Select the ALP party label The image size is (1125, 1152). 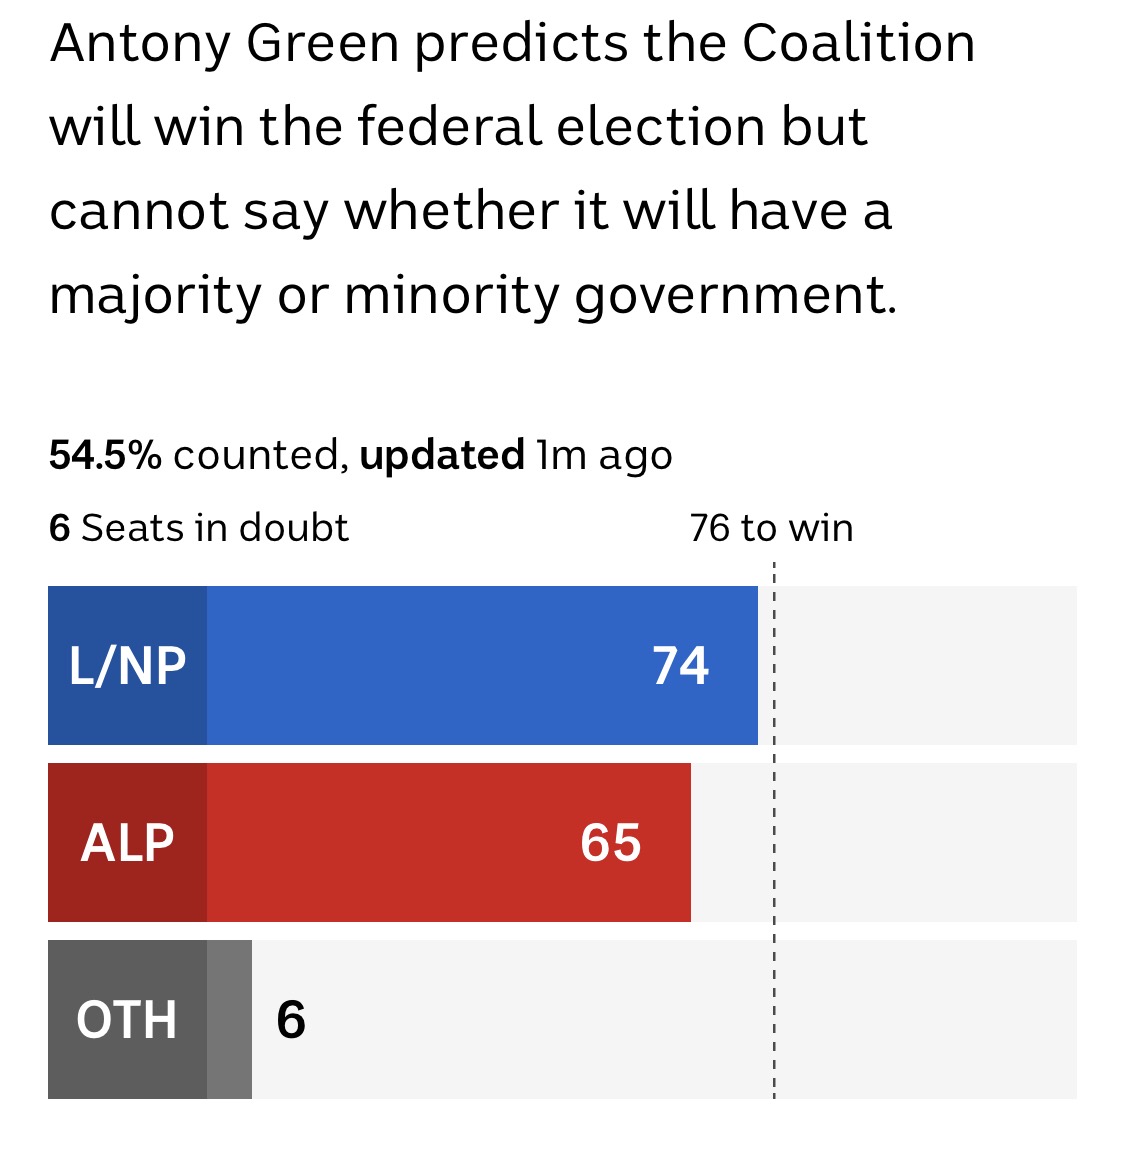[x=127, y=843]
